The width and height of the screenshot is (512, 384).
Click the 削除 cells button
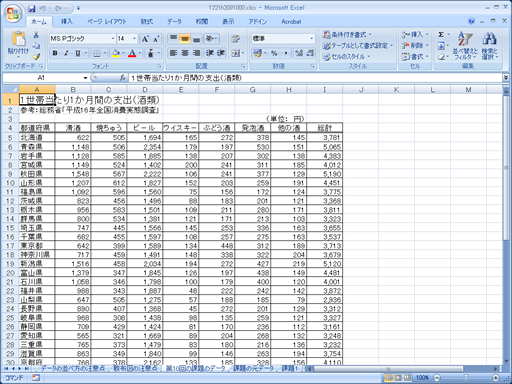click(x=415, y=45)
